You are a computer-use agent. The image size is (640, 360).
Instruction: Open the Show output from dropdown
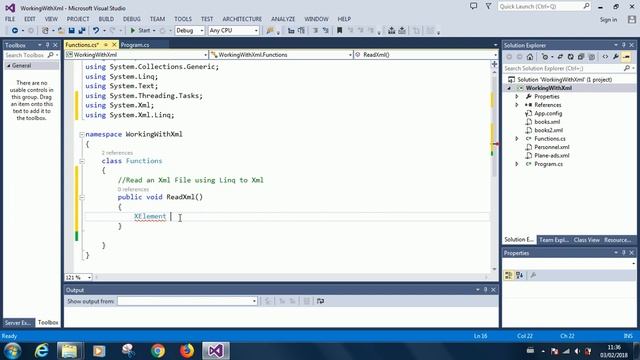coord(187,301)
